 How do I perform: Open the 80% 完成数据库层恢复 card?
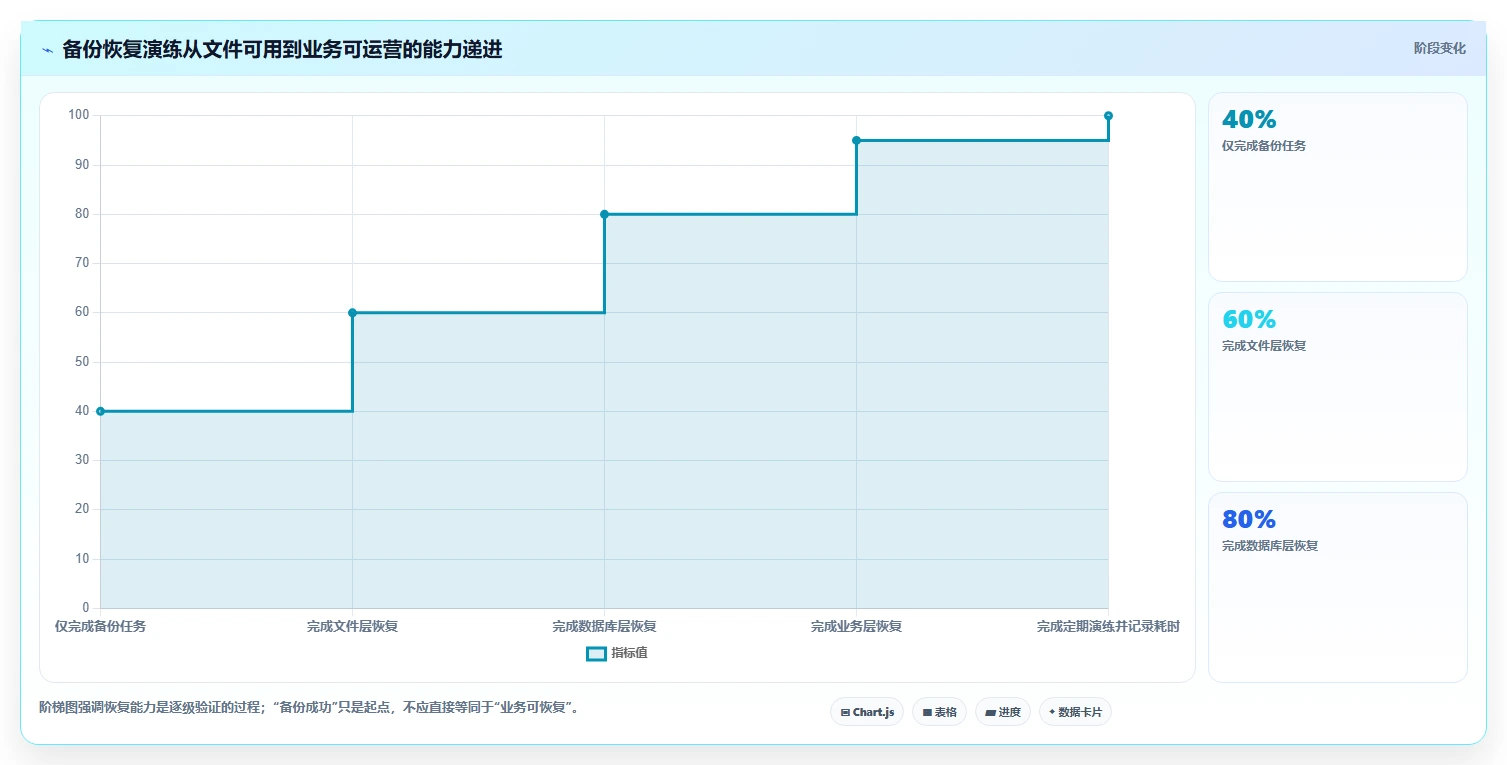(1337, 587)
